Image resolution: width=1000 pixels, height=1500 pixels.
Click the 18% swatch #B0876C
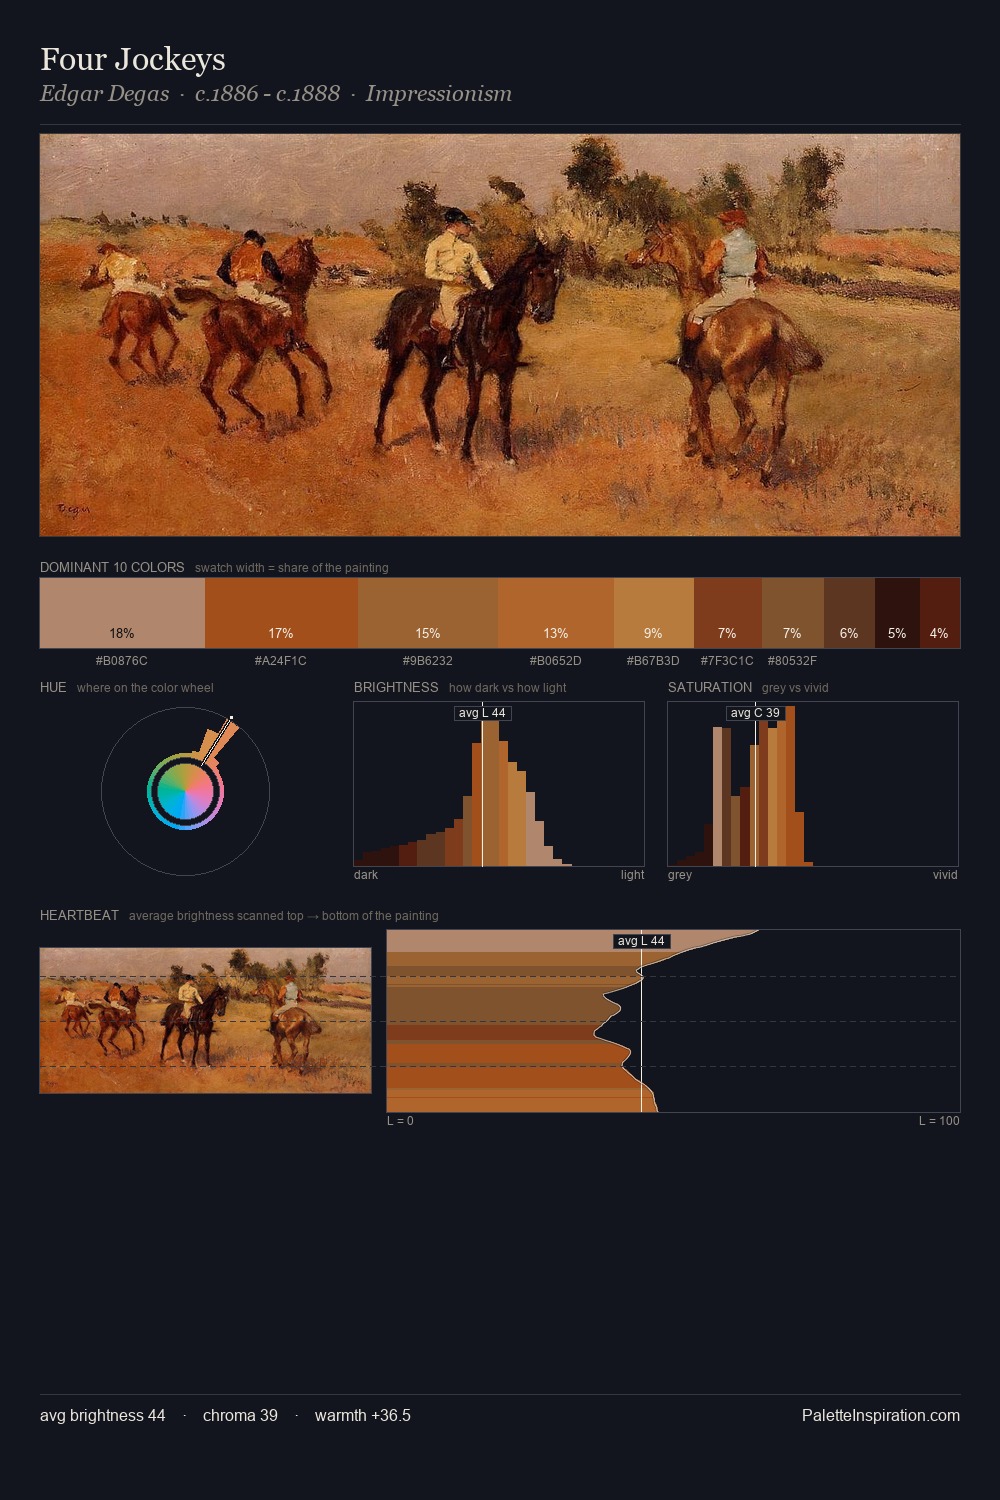click(x=122, y=613)
